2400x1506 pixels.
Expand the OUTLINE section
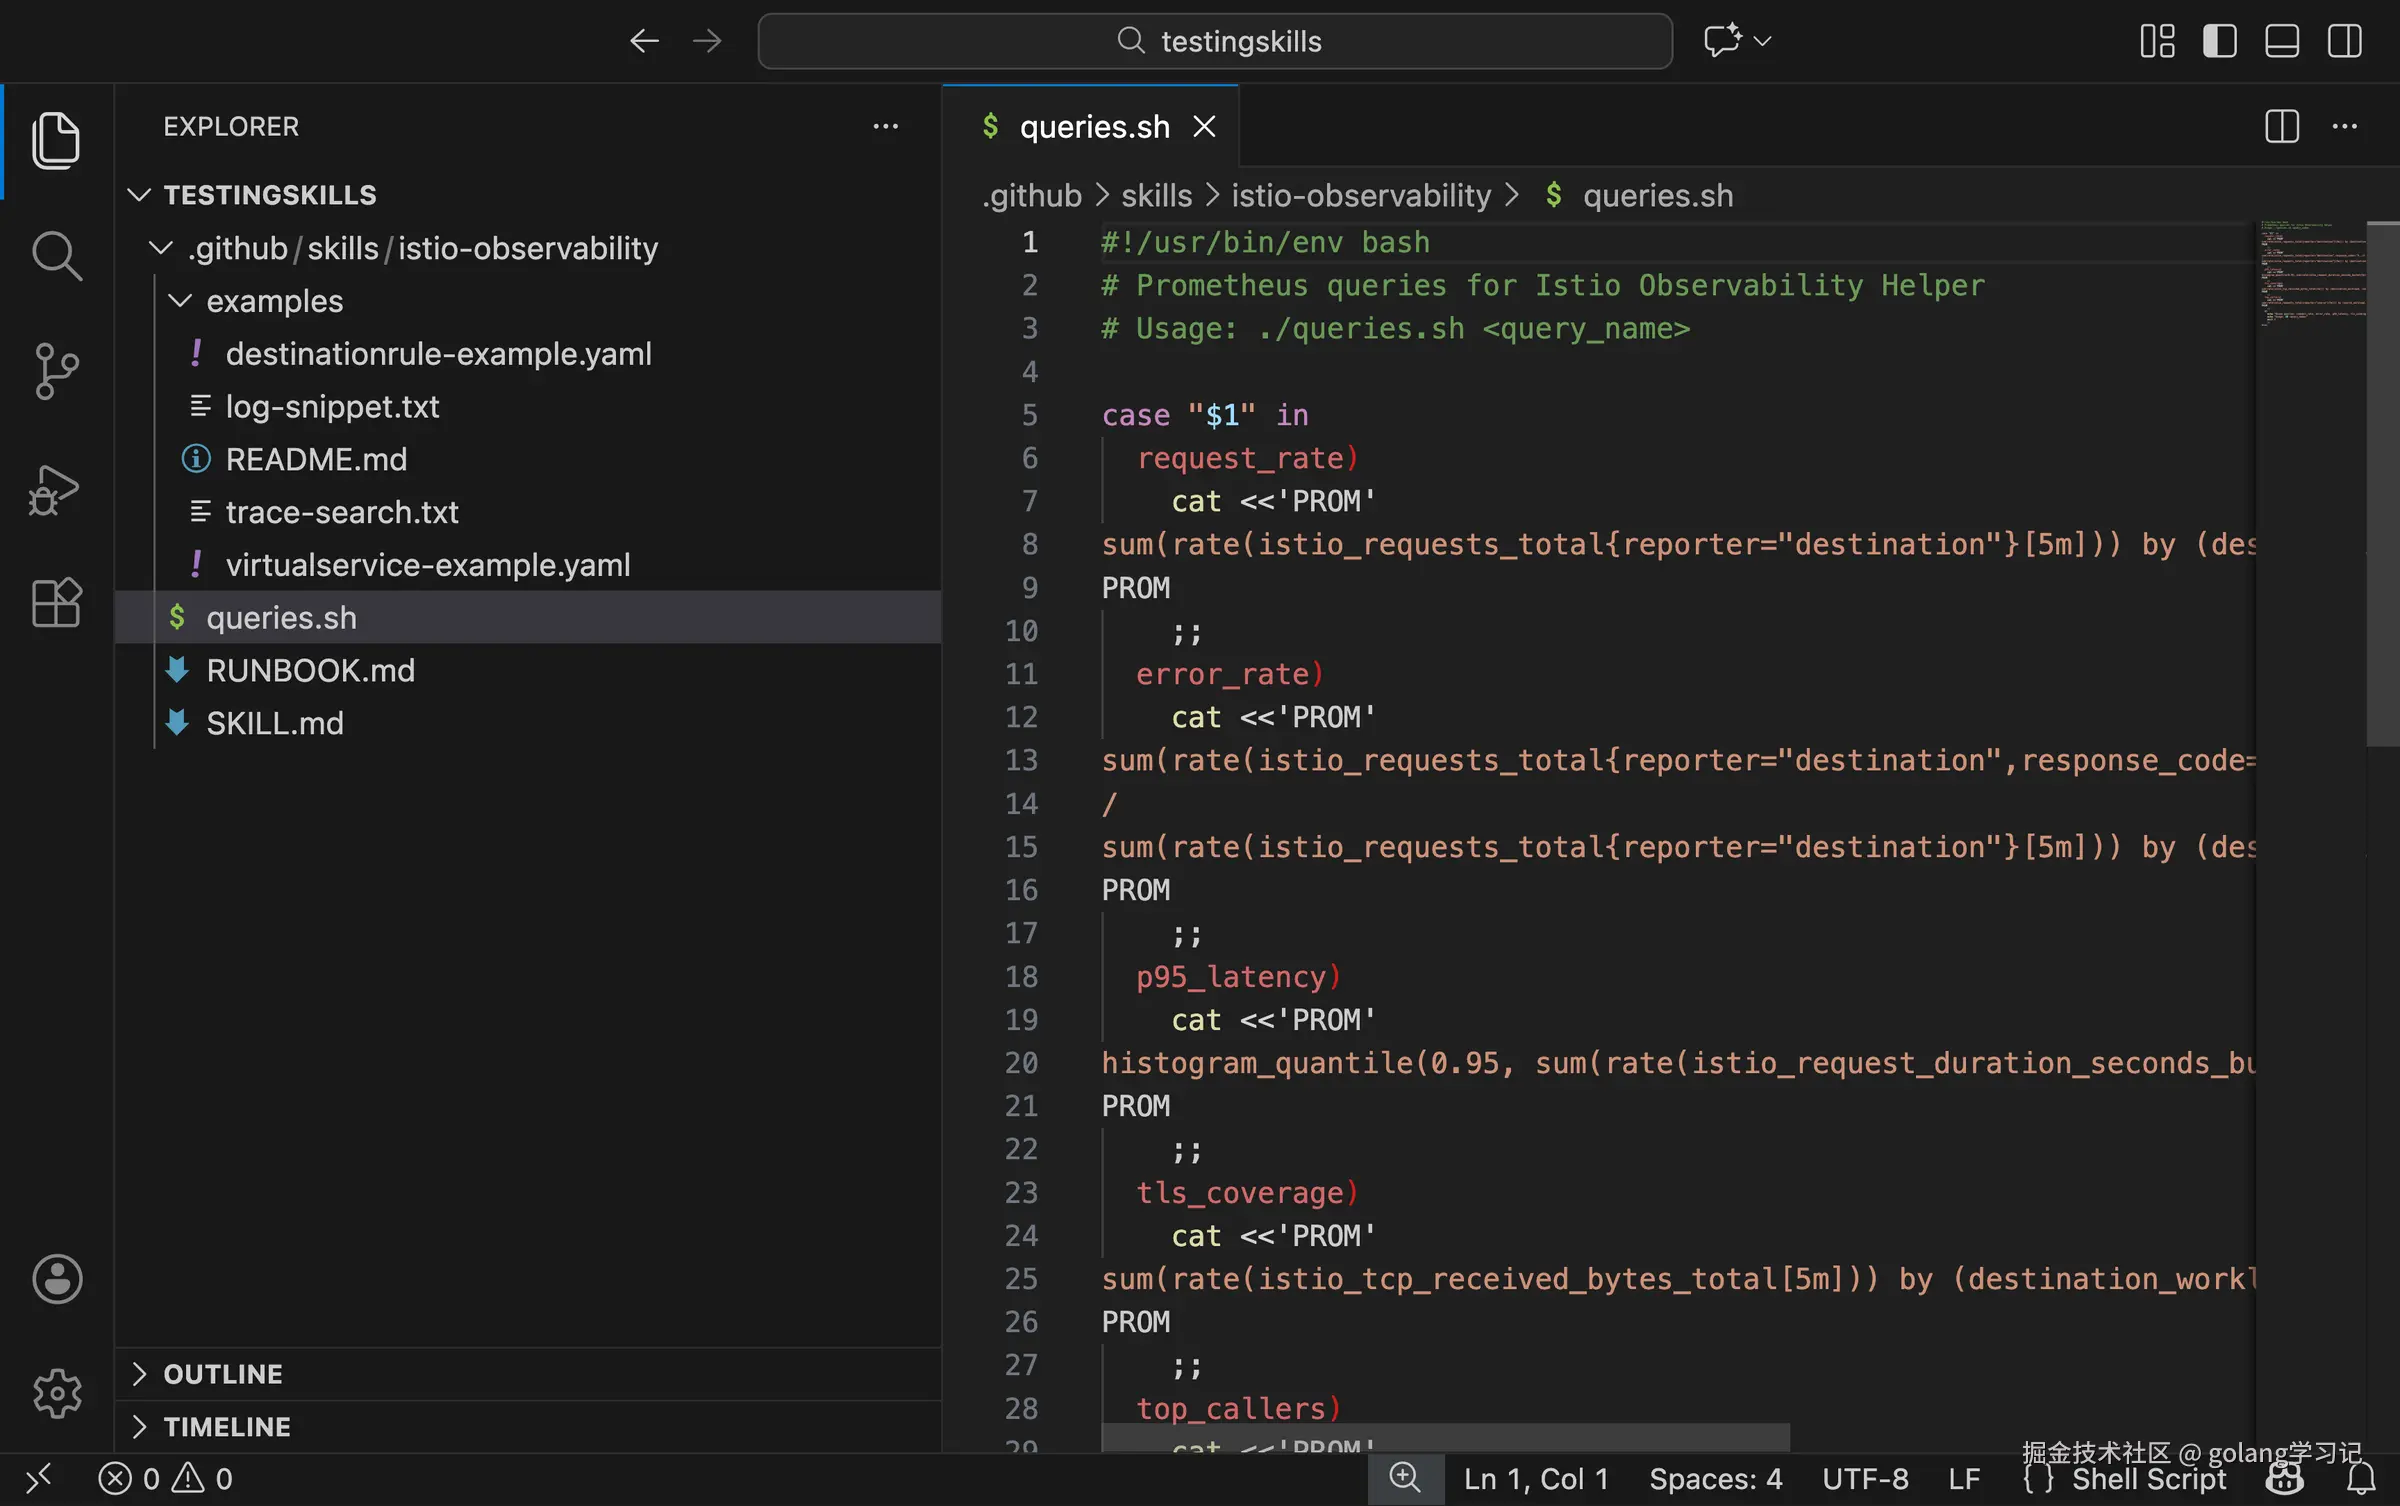click(x=223, y=1374)
